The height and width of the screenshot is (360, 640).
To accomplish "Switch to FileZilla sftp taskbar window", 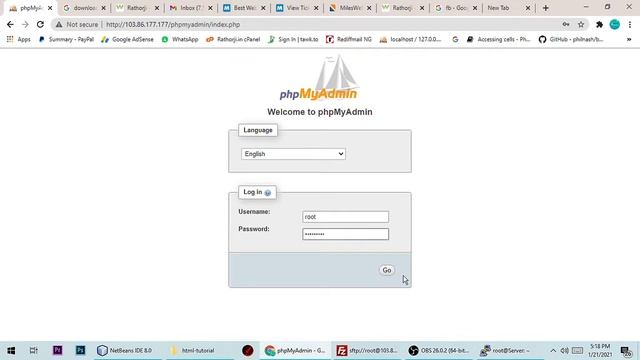I will (367, 350).
